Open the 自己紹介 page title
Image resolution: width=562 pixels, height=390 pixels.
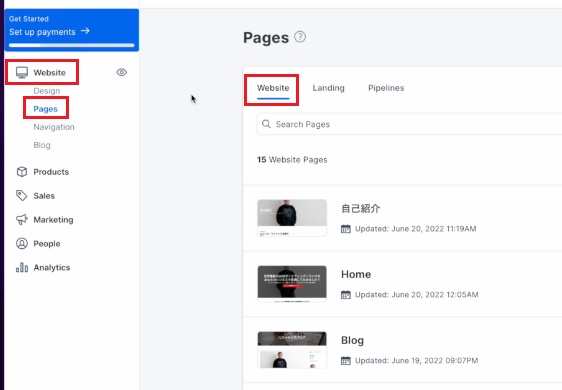(x=361, y=208)
